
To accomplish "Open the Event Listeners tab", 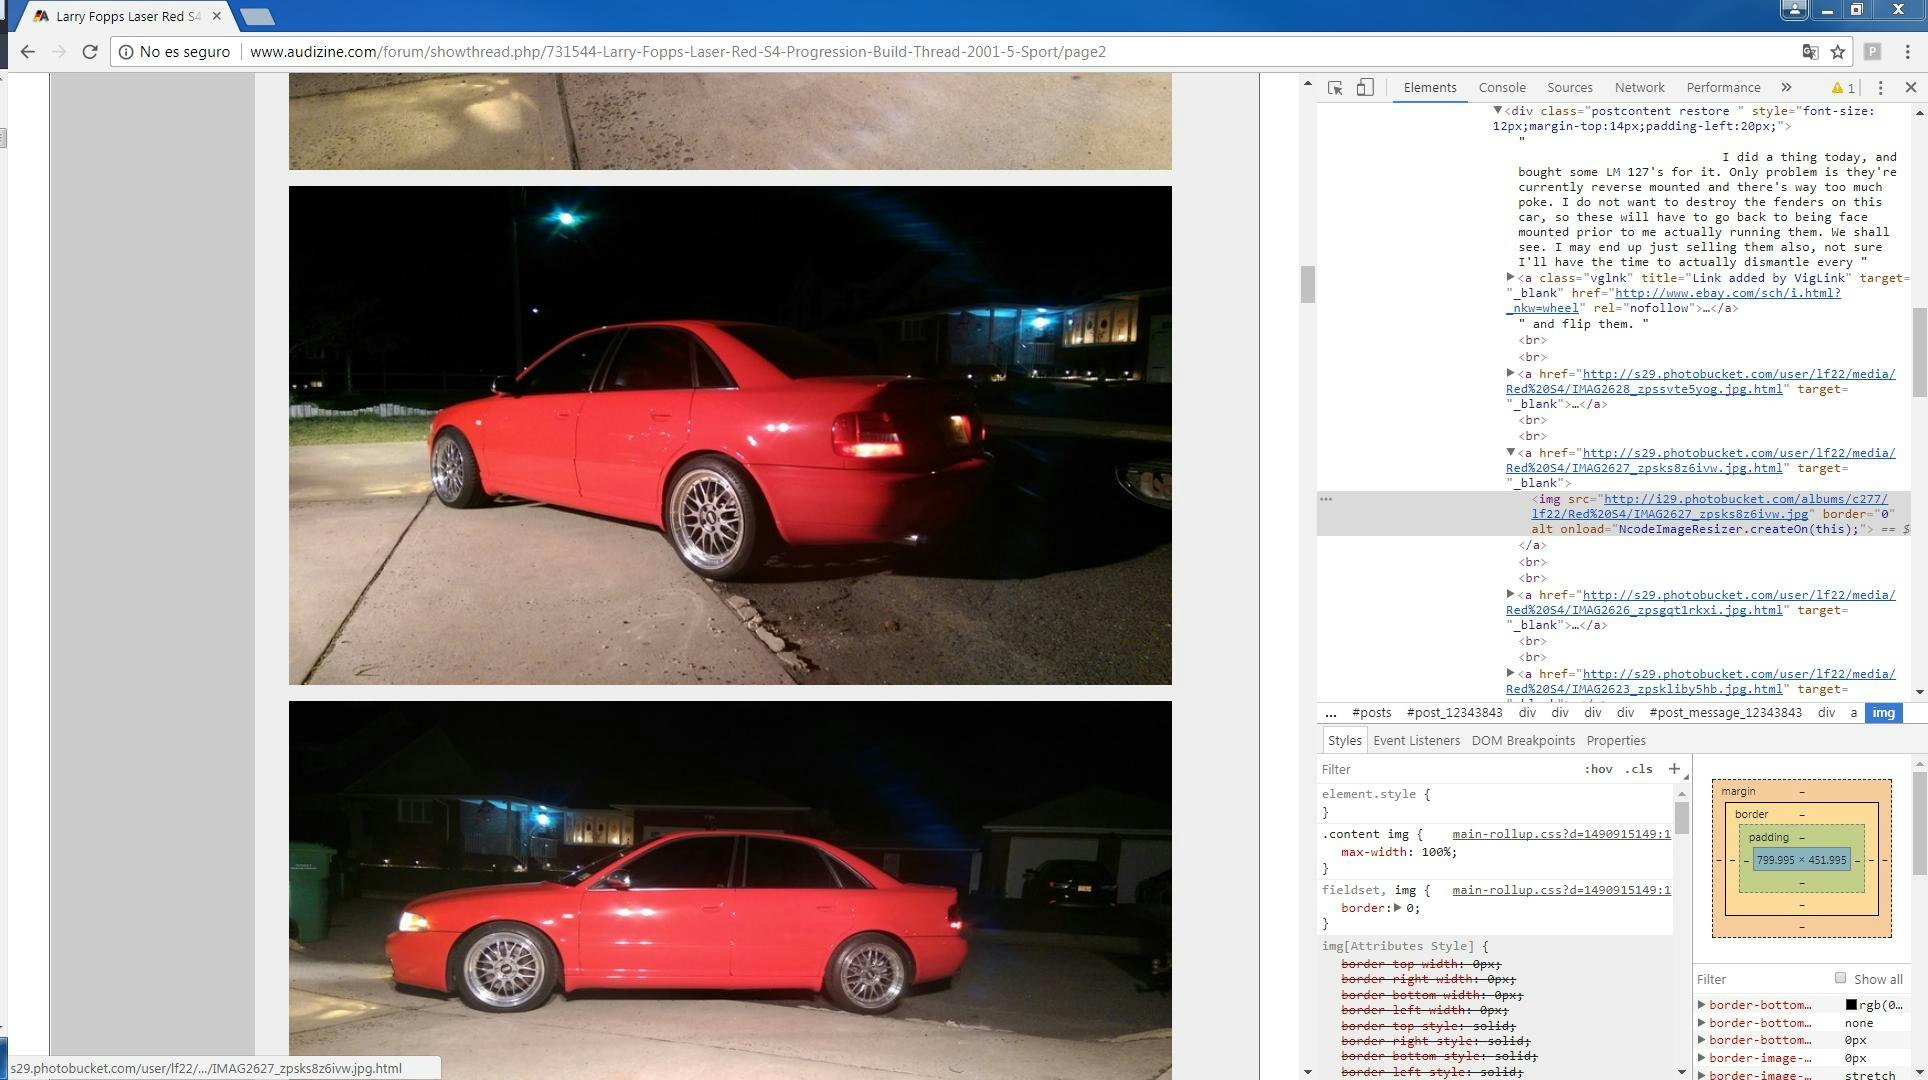I will (x=1417, y=740).
